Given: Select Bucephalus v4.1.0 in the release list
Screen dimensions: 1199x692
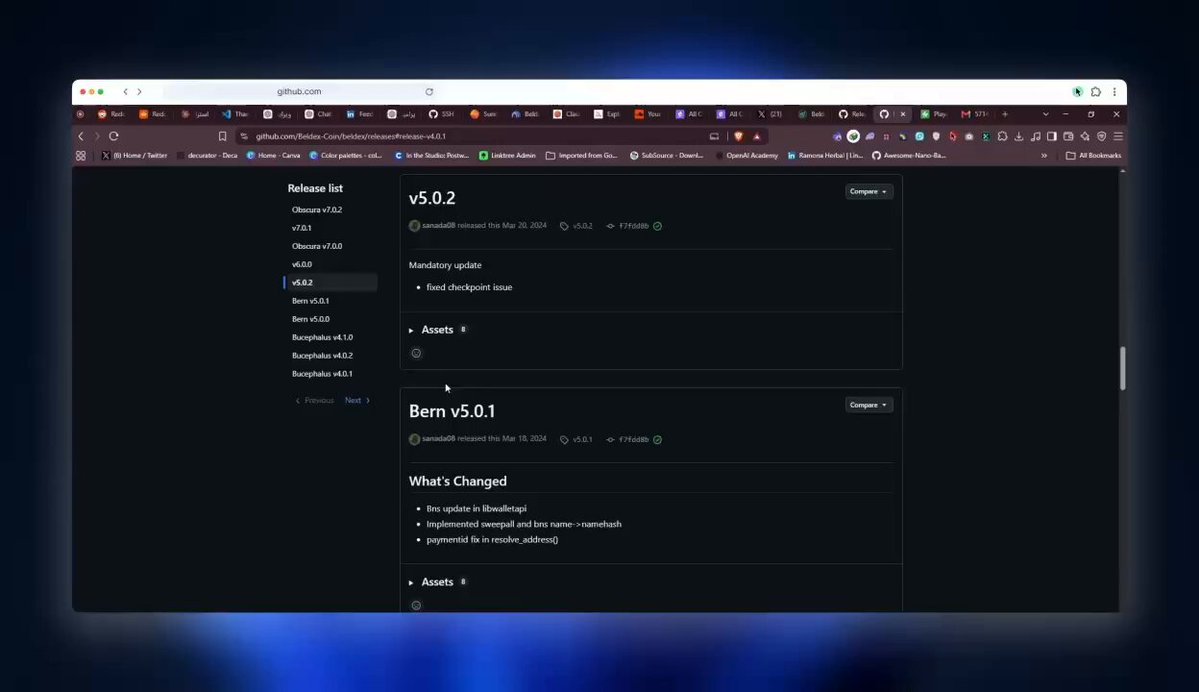Looking at the screenshot, I should tap(322, 337).
